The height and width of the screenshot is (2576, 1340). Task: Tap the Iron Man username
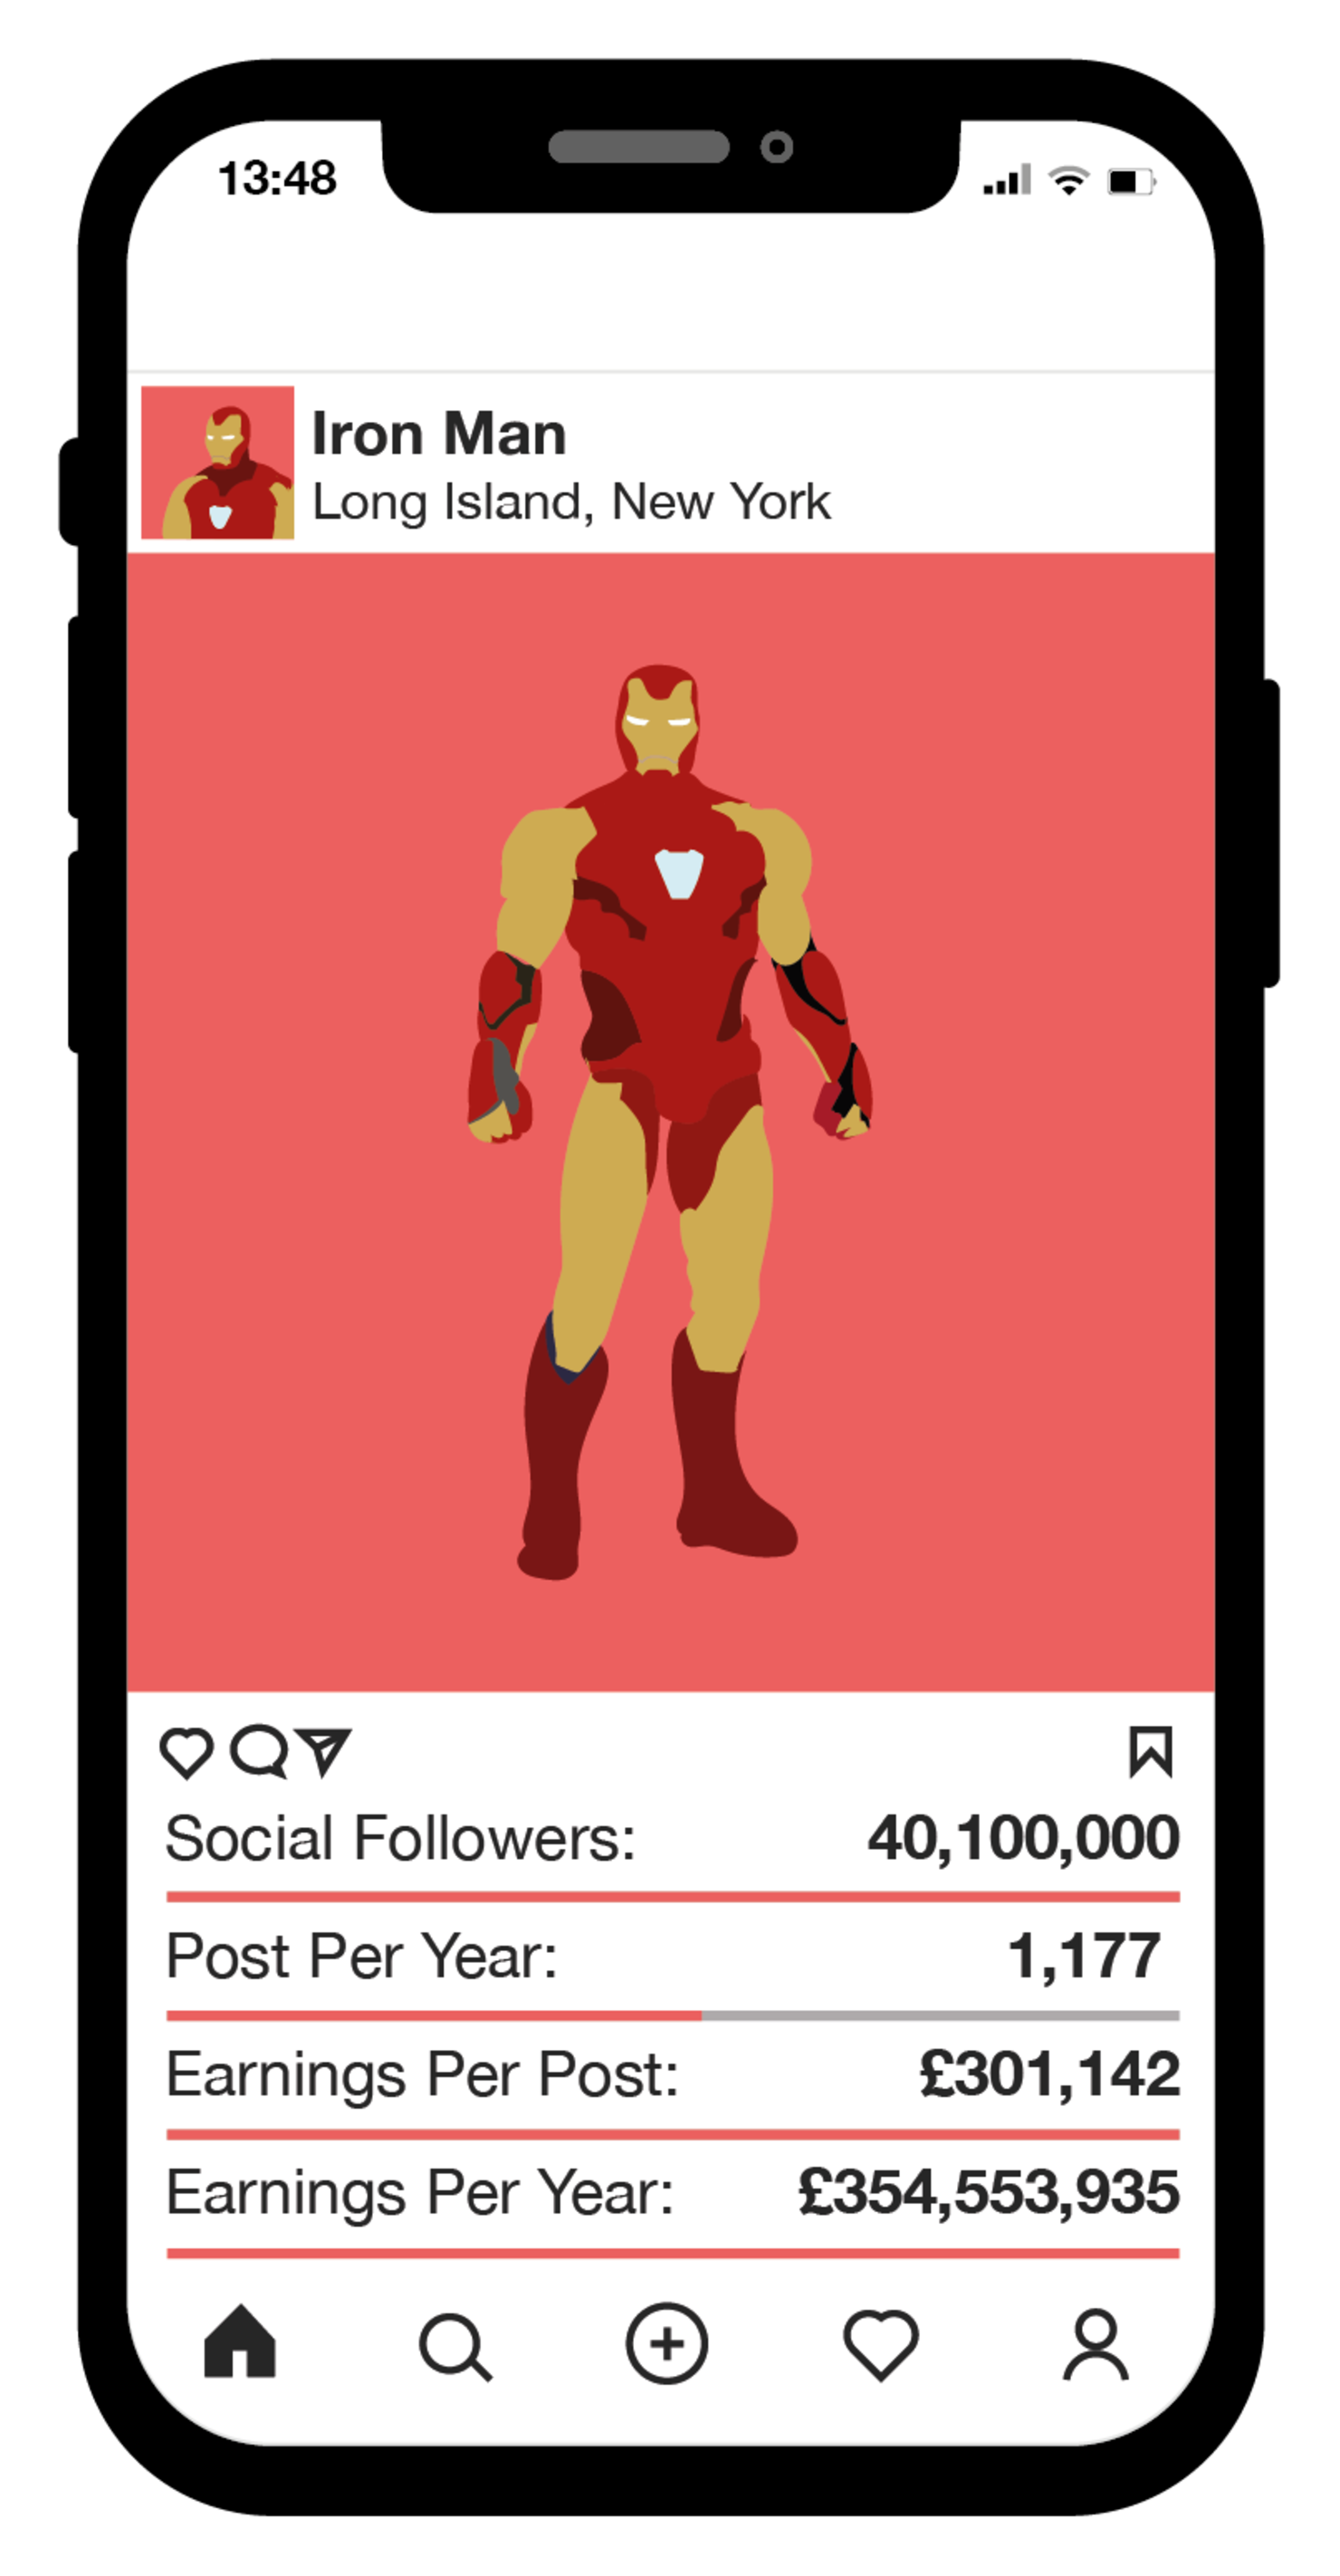pyautogui.click(x=439, y=434)
